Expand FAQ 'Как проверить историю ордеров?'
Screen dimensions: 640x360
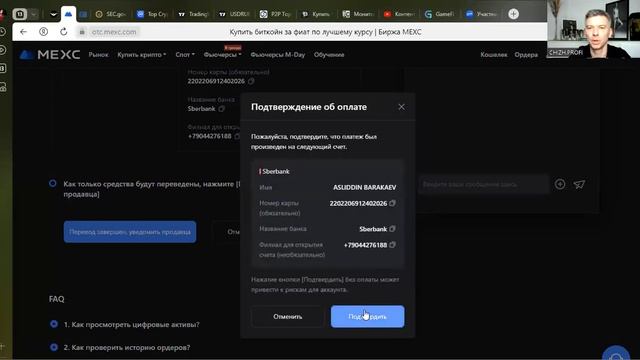click(127, 347)
